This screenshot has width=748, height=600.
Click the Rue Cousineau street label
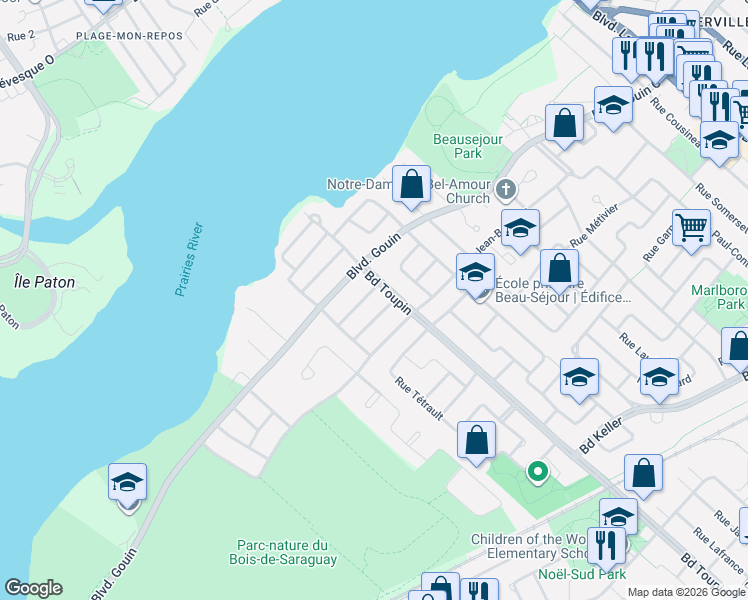675,123
